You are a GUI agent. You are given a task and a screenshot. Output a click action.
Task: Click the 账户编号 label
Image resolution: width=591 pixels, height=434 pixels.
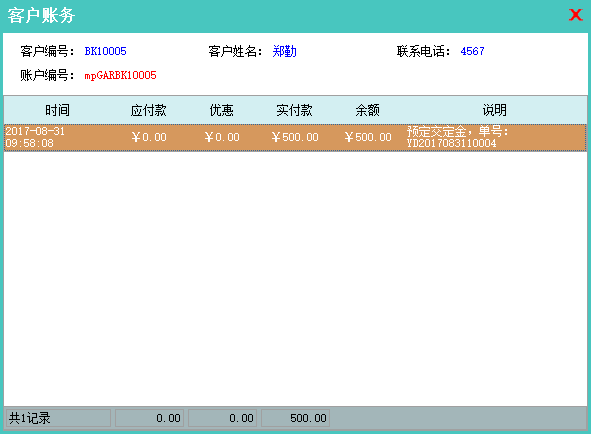coord(47,75)
